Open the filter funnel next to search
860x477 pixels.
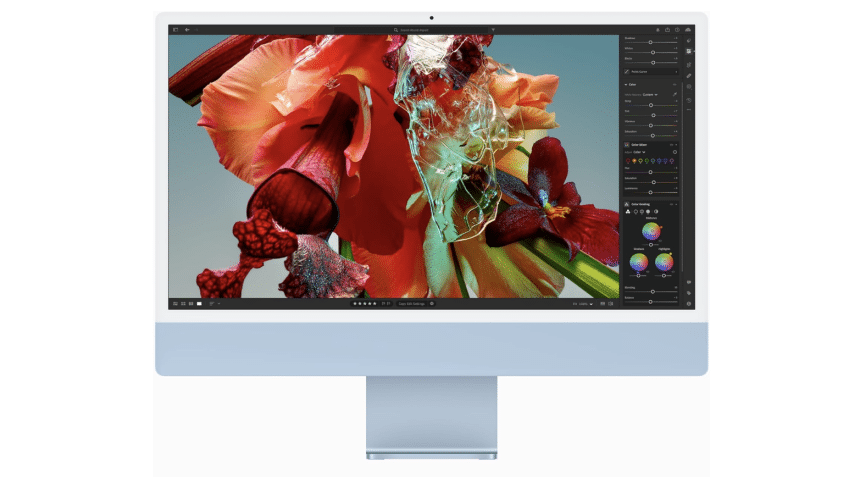(493, 30)
